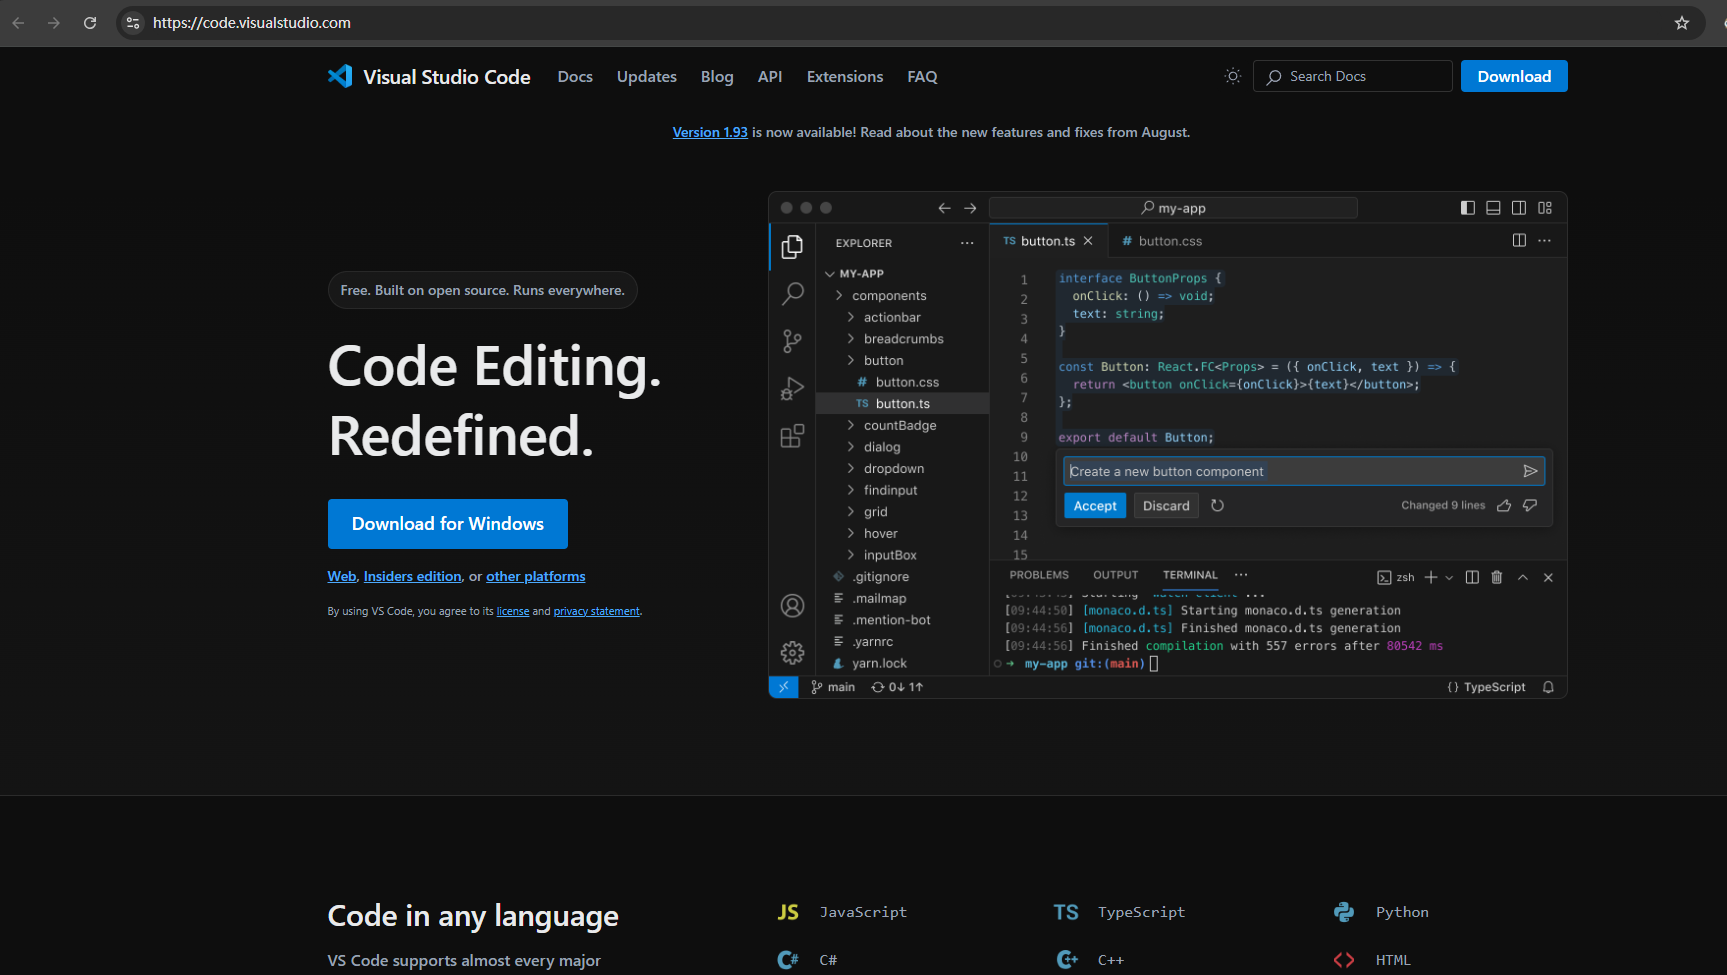1727x975 pixels.
Task: Open the Insiders edition link
Action: [x=413, y=577]
